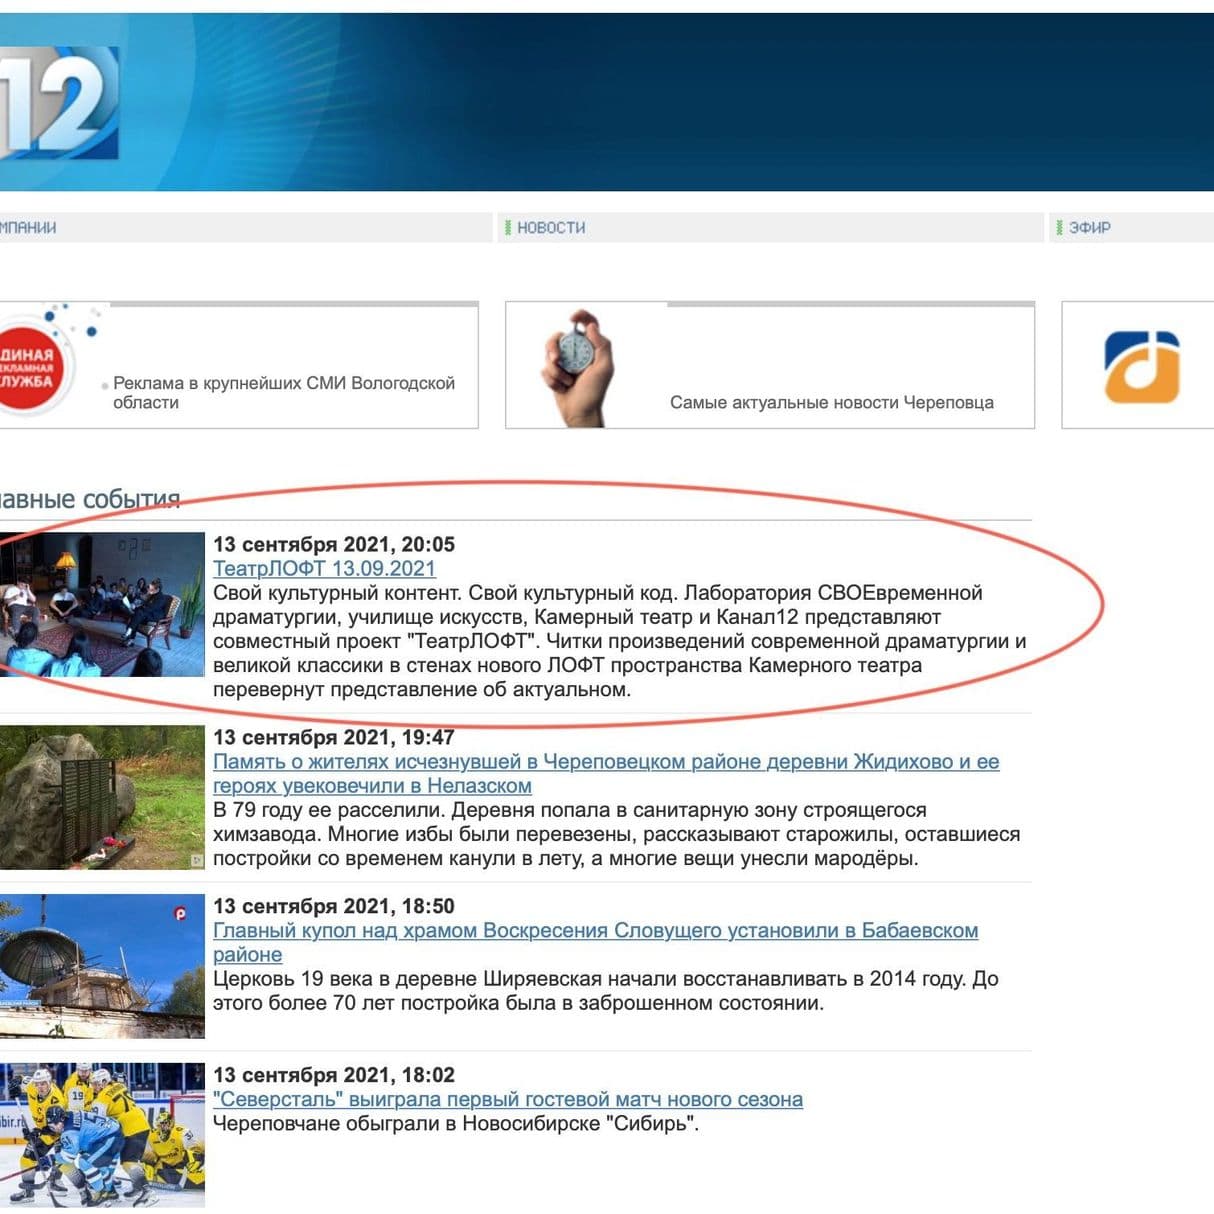The width and height of the screenshot is (1214, 1214).
Task: Click the blue-orange logo in the right banner
Action: pos(1142,367)
